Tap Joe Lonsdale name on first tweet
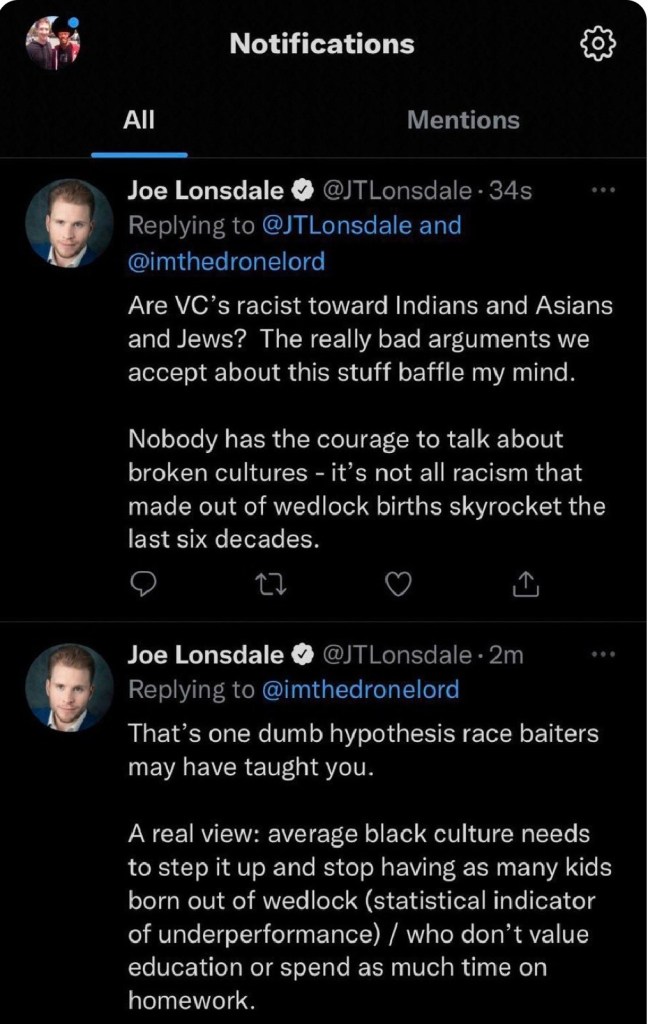The image size is (648, 1024). coord(206,190)
